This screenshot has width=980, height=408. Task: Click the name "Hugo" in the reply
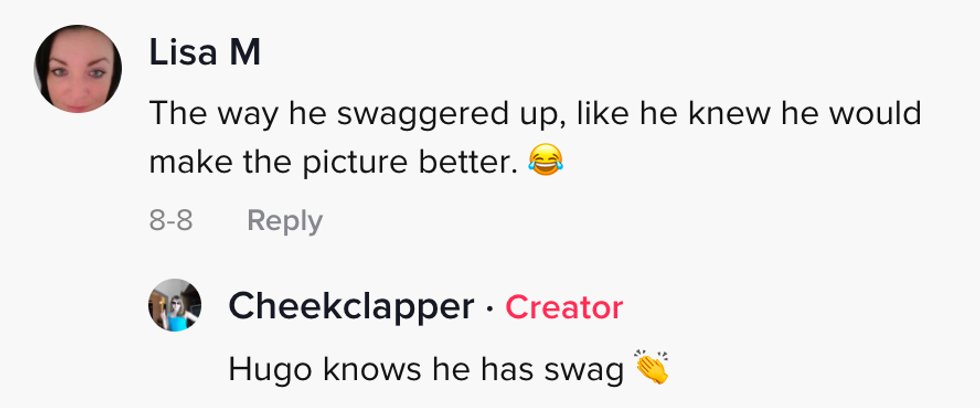pos(260,370)
